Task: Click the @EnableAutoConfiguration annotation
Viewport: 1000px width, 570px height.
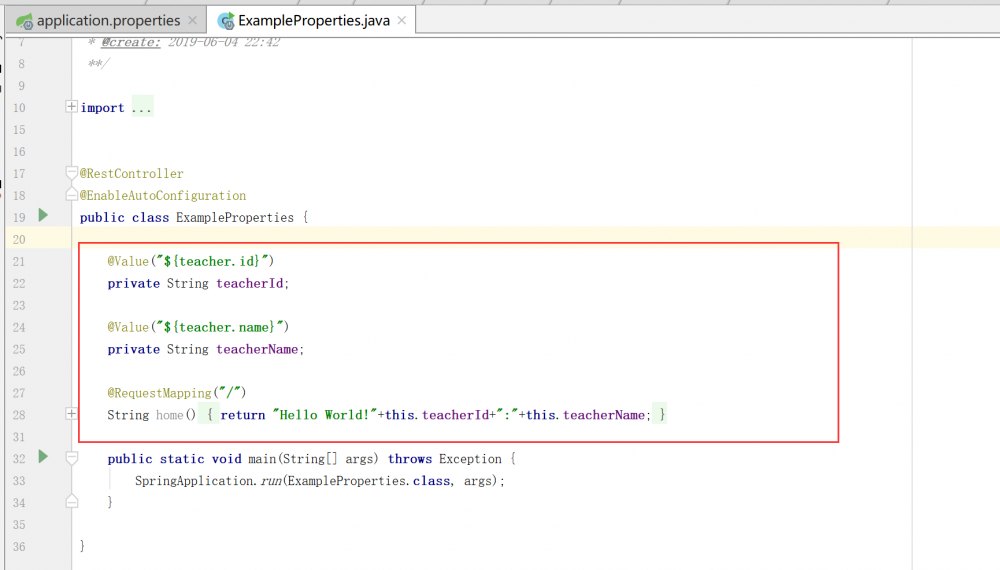Action: [x=163, y=196]
